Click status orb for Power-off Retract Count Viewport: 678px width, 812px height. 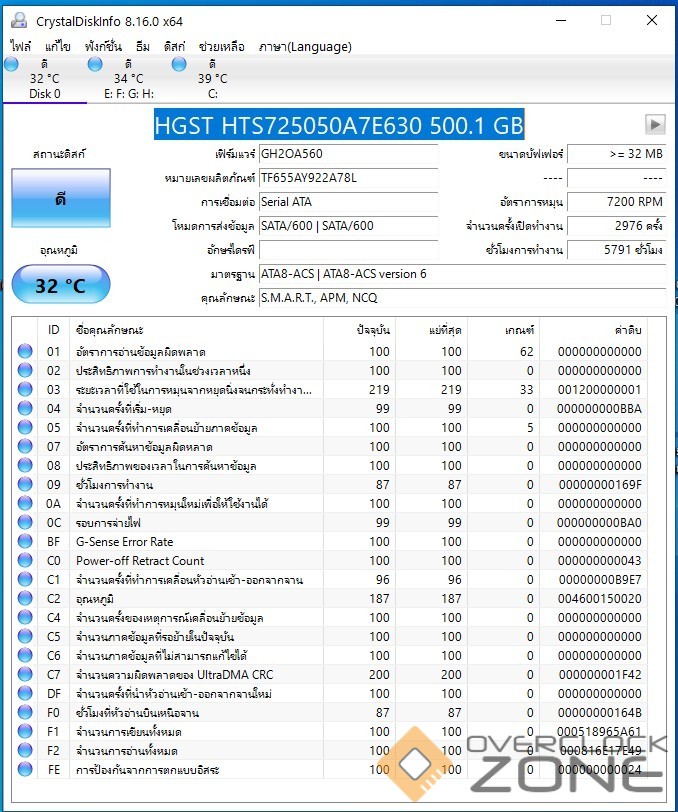point(25,561)
